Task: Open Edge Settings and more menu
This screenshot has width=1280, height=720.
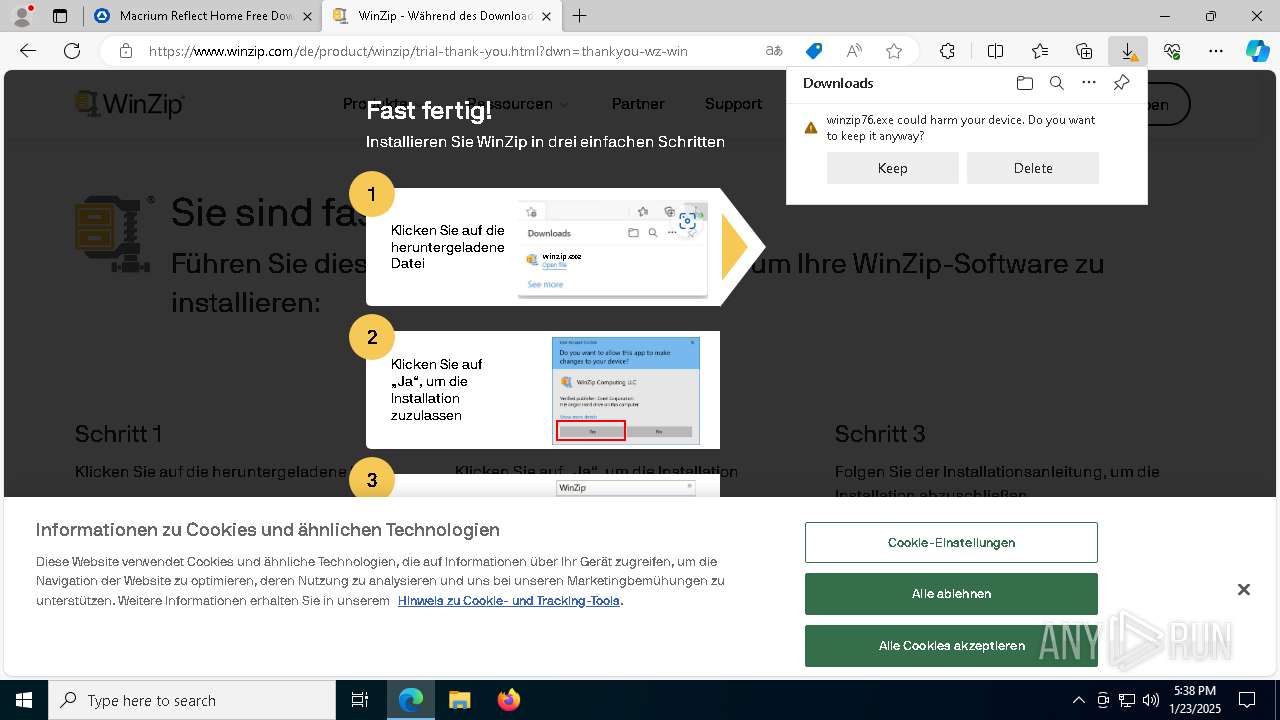Action: 1216,51
